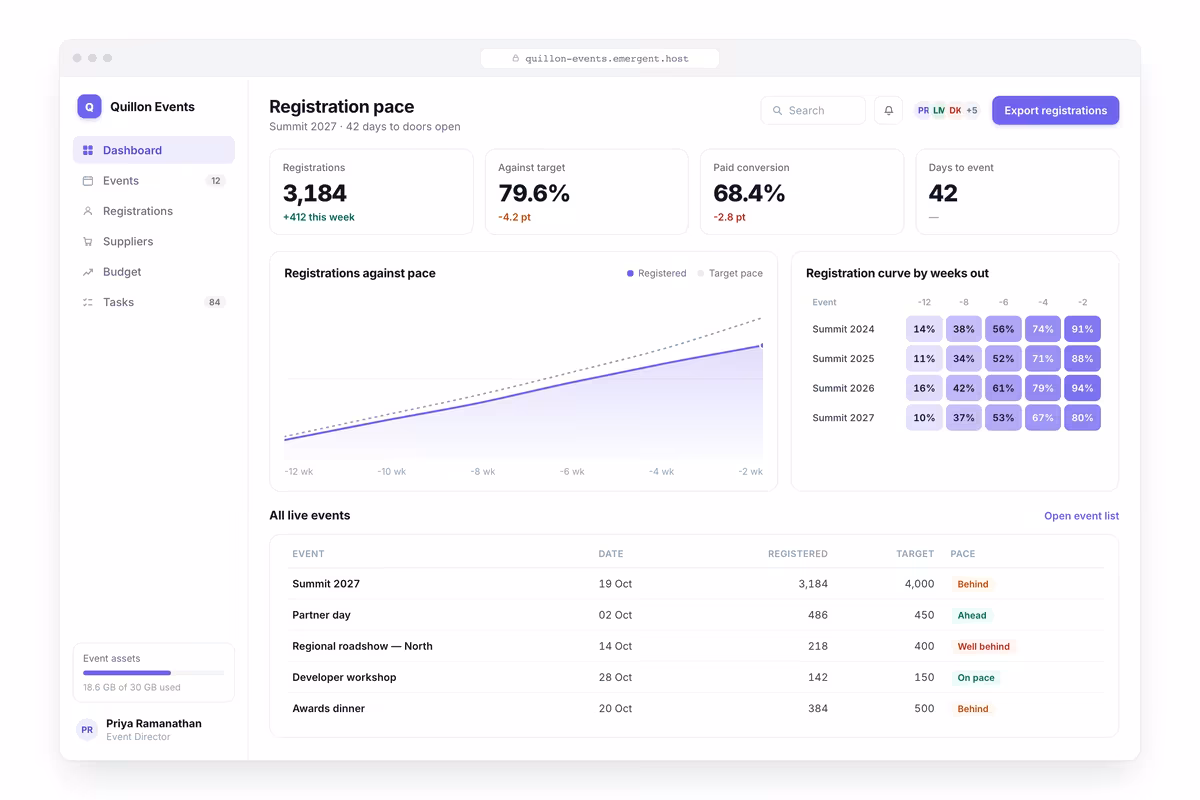The height and width of the screenshot is (800, 1200).
Task: Click Summit 2026 94% heatmap cell
Action: [1082, 388]
